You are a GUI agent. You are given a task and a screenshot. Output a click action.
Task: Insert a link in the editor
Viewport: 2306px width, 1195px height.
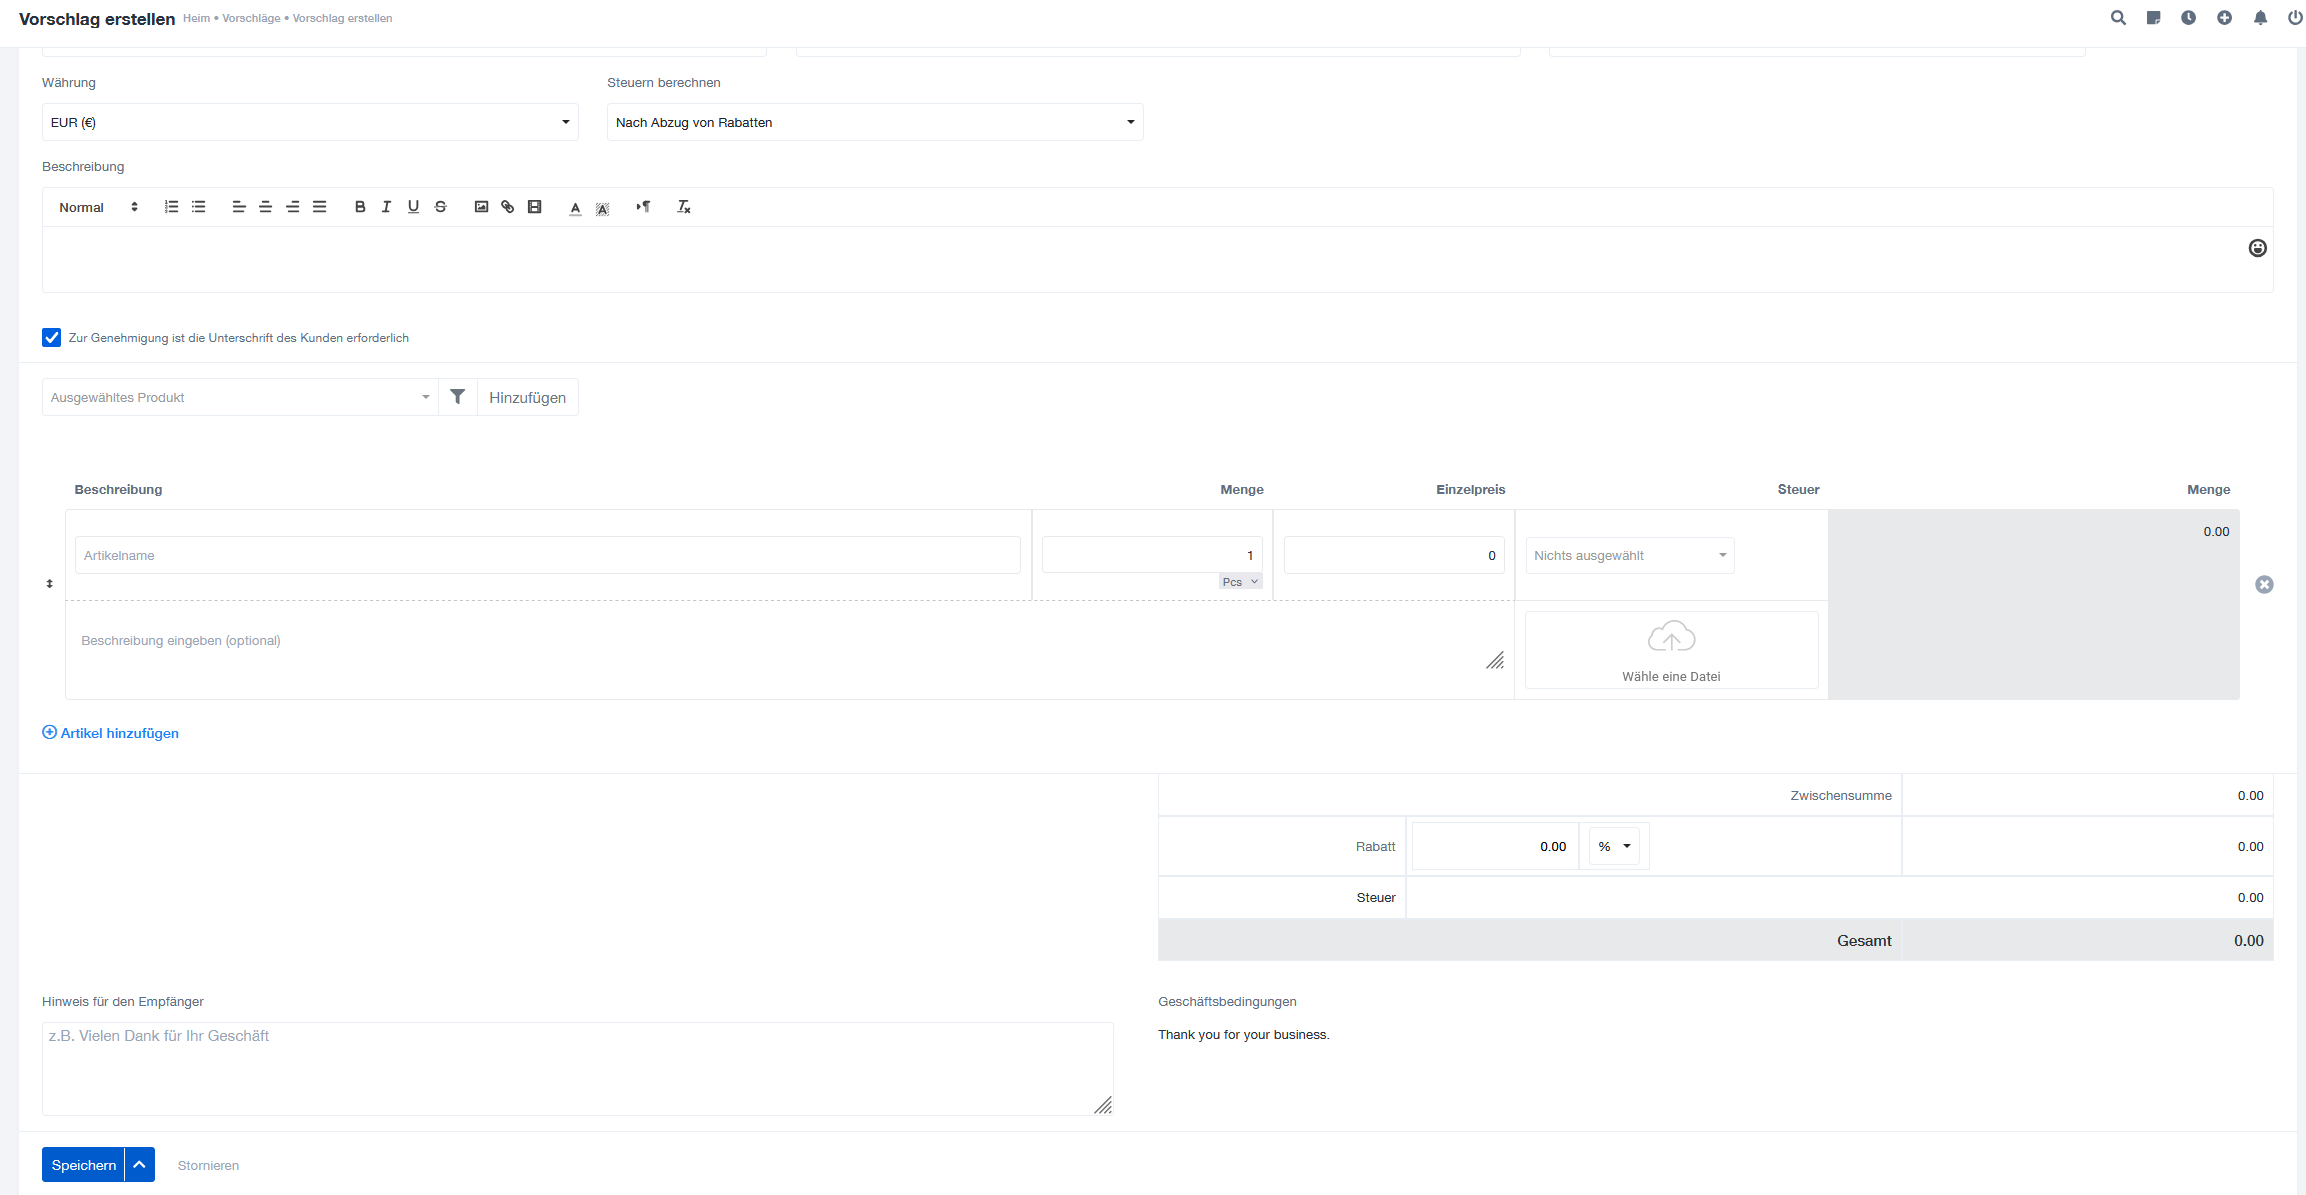pyautogui.click(x=508, y=207)
